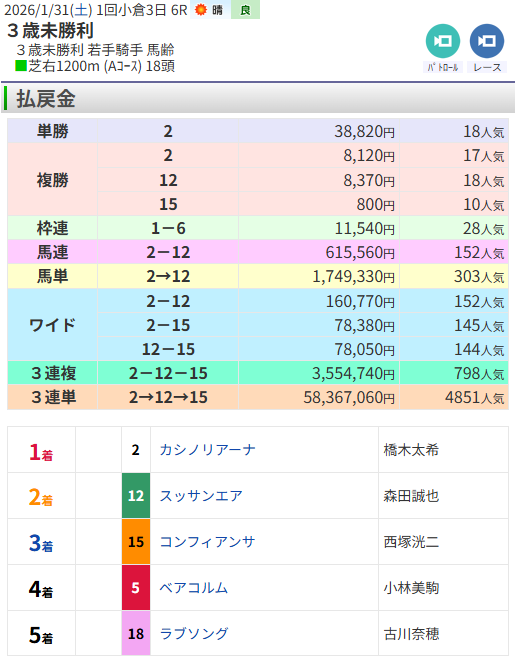Screen dimensions: 516x661
Task: Open horse ラブソング page
Action: [194, 634]
